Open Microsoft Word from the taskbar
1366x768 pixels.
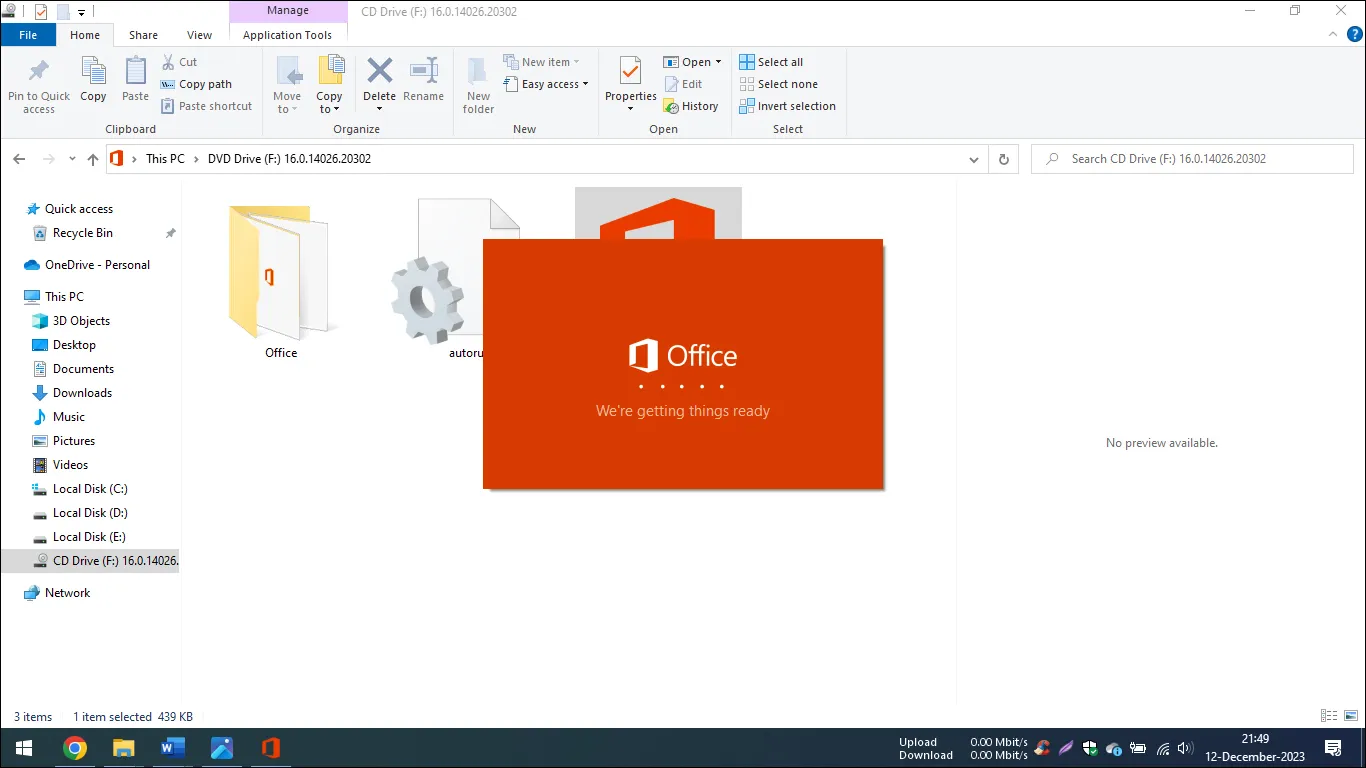(x=173, y=748)
